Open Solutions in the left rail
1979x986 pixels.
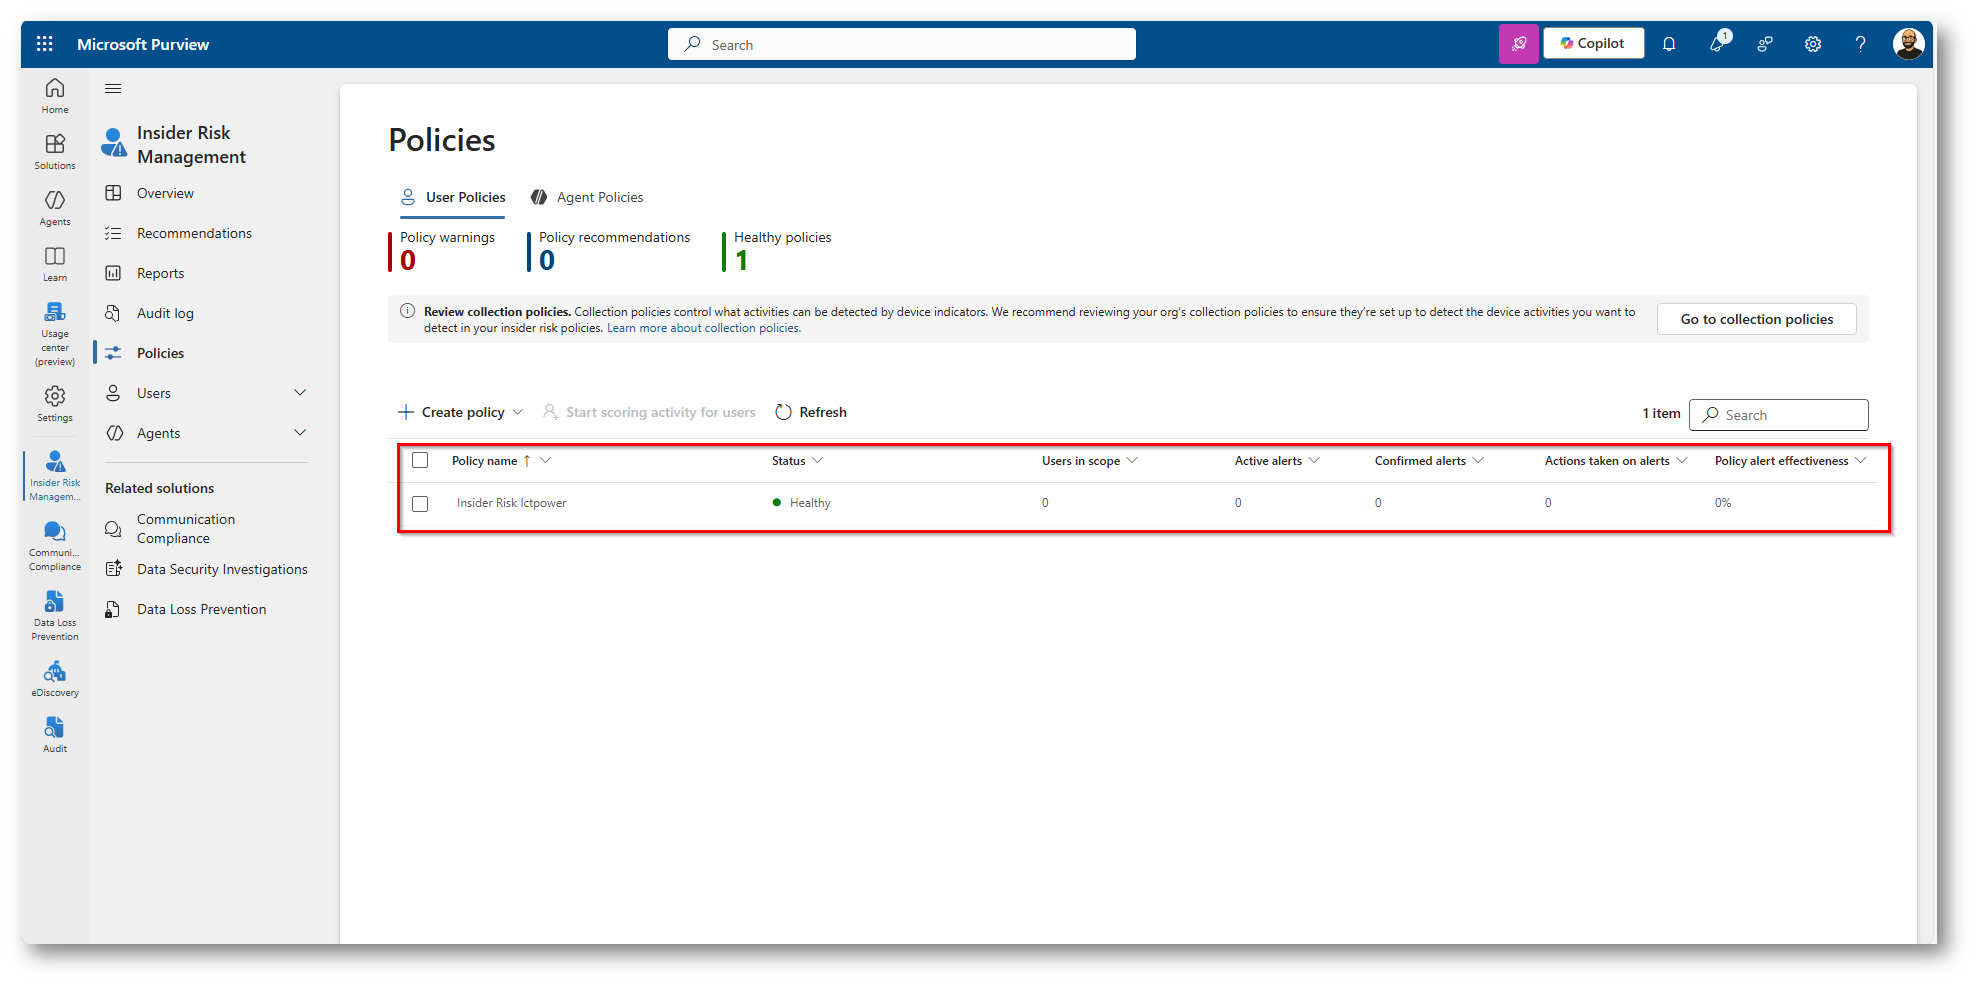pos(55,152)
